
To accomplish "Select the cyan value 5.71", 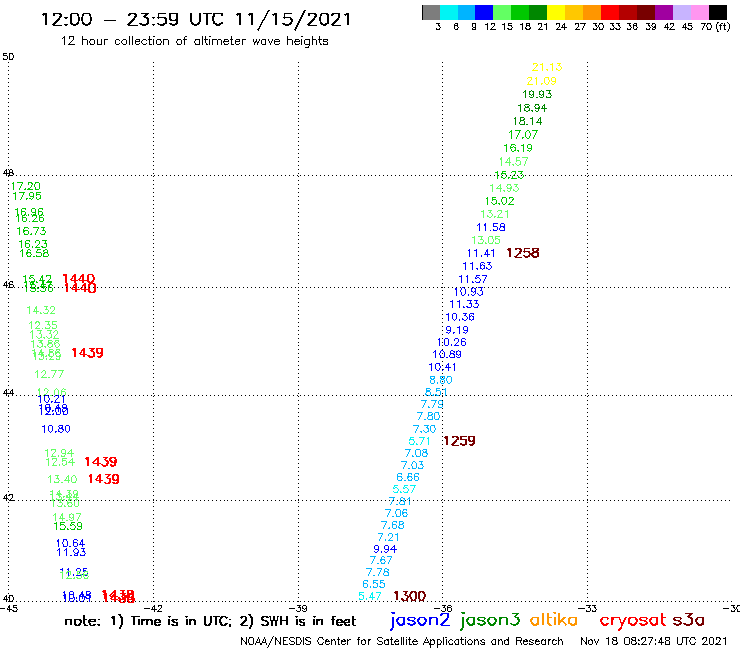I will (419, 441).
